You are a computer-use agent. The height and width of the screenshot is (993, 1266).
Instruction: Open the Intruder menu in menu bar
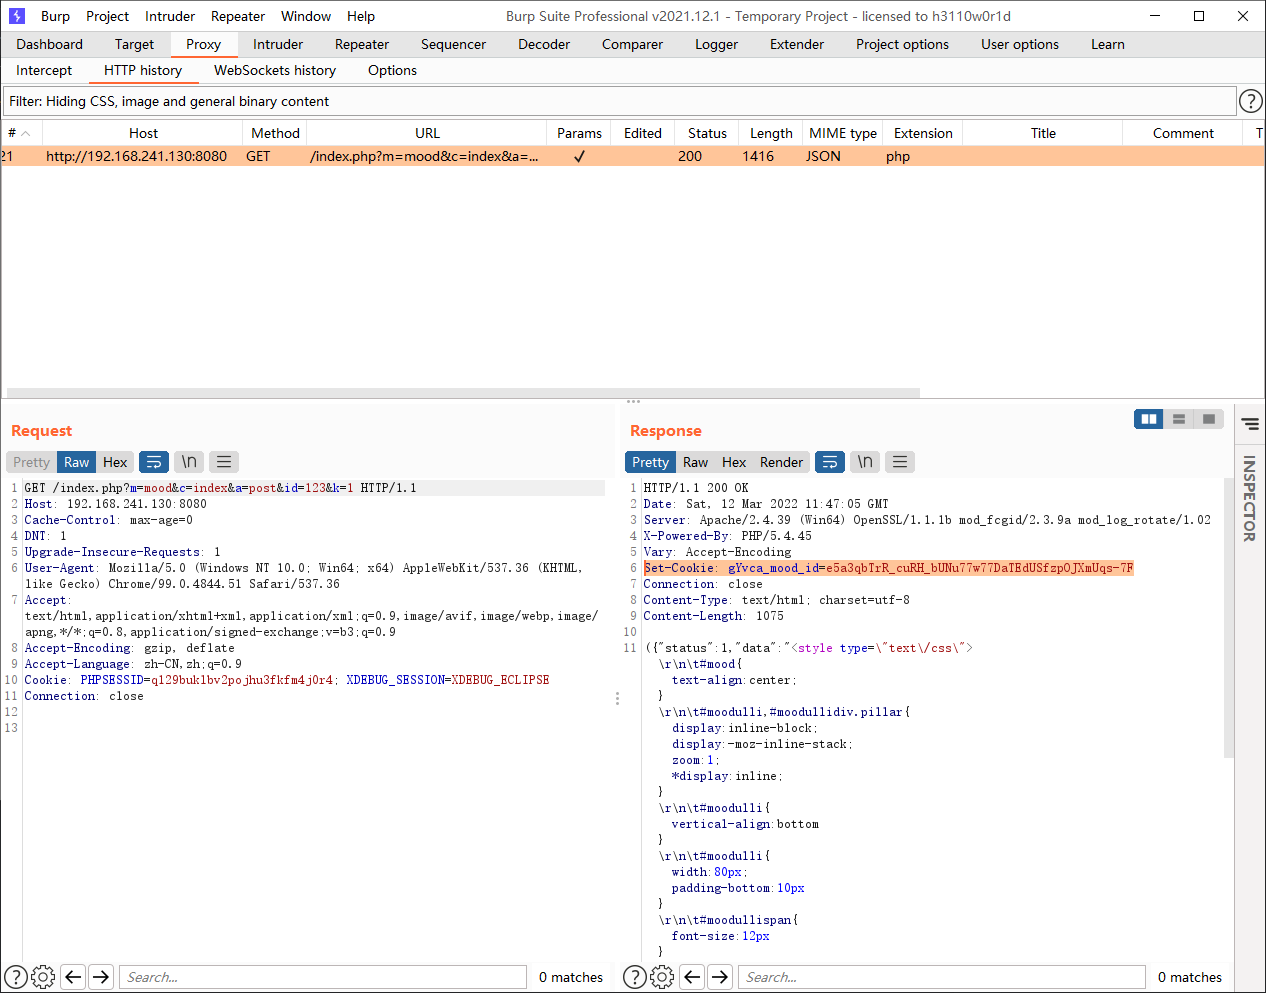click(170, 16)
